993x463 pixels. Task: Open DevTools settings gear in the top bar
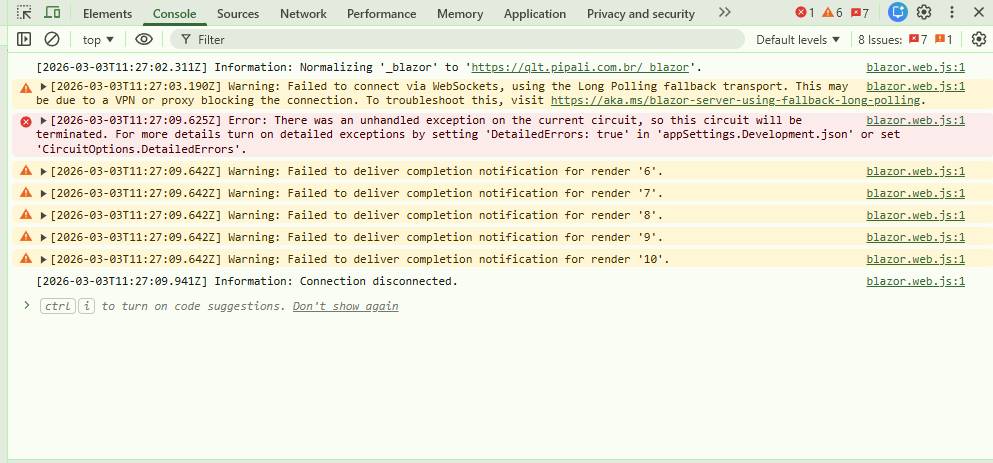click(x=924, y=13)
